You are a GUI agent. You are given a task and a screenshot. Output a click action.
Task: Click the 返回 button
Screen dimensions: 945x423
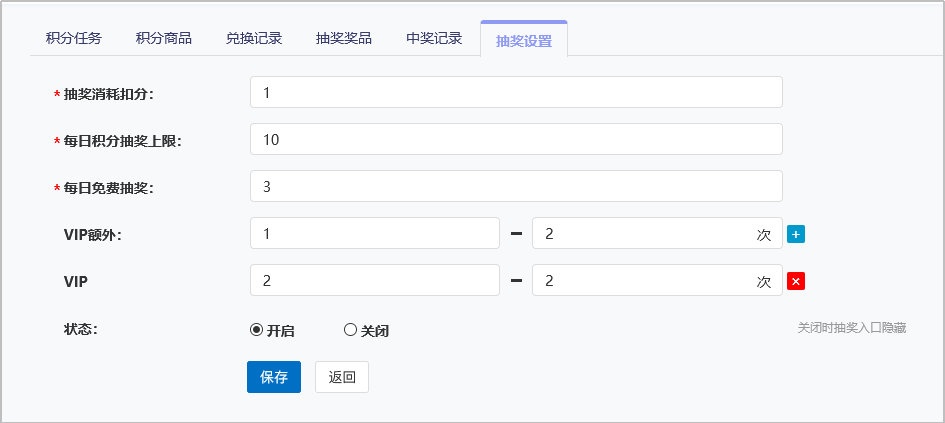tap(342, 377)
